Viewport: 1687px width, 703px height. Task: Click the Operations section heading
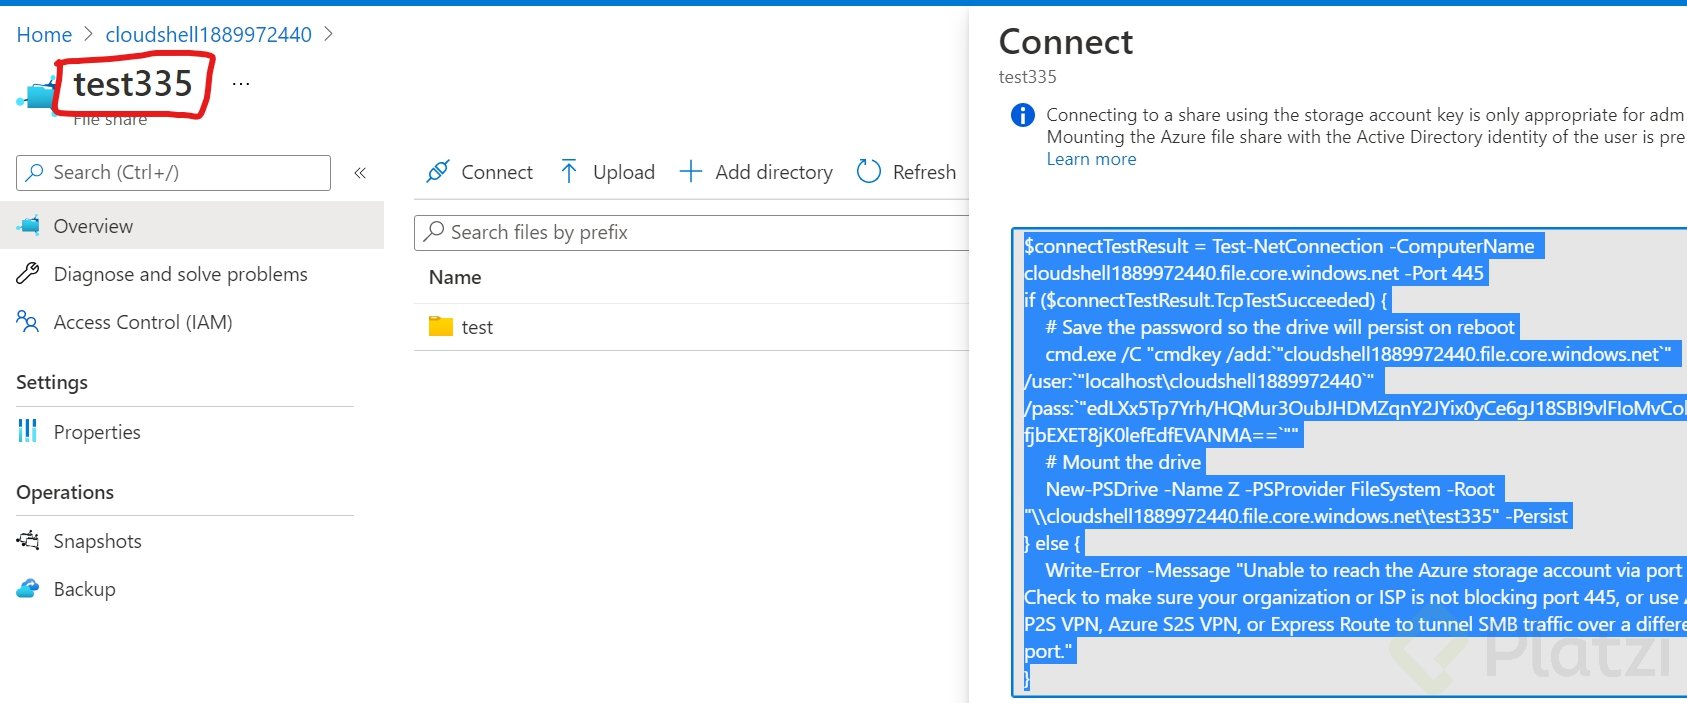[x=65, y=492]
